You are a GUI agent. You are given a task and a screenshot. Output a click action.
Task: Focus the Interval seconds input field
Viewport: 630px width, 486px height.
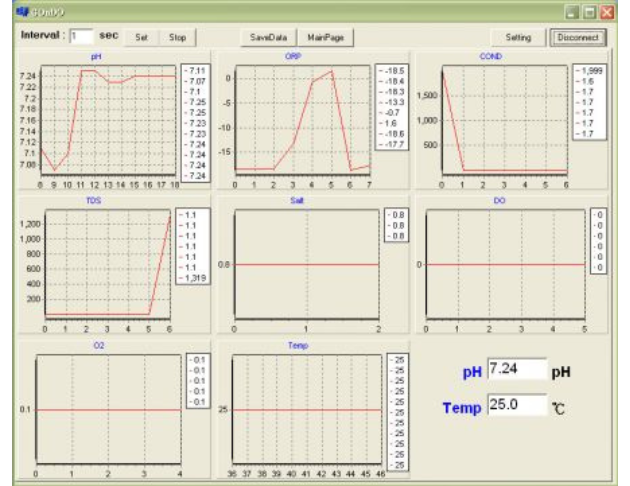pos(80,36)
